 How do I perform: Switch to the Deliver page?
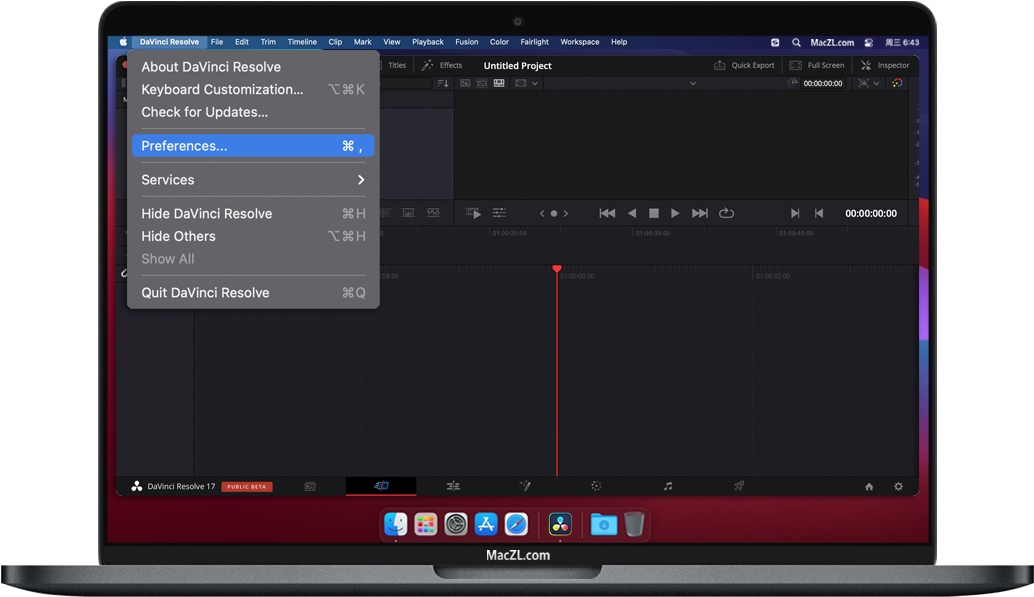(x=739, y=486)
